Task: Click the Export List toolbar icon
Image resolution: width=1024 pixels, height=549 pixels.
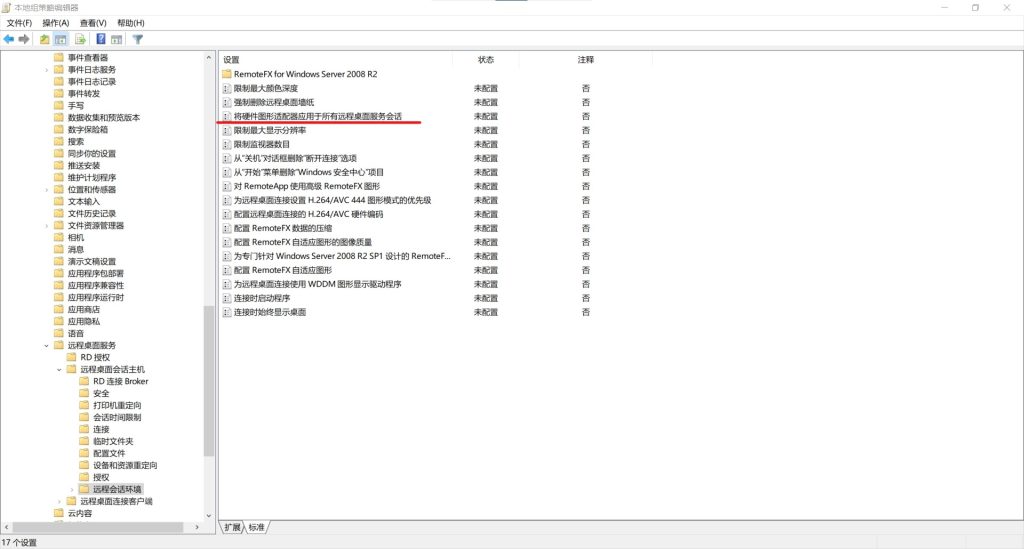Action: (x=80, y=39)
